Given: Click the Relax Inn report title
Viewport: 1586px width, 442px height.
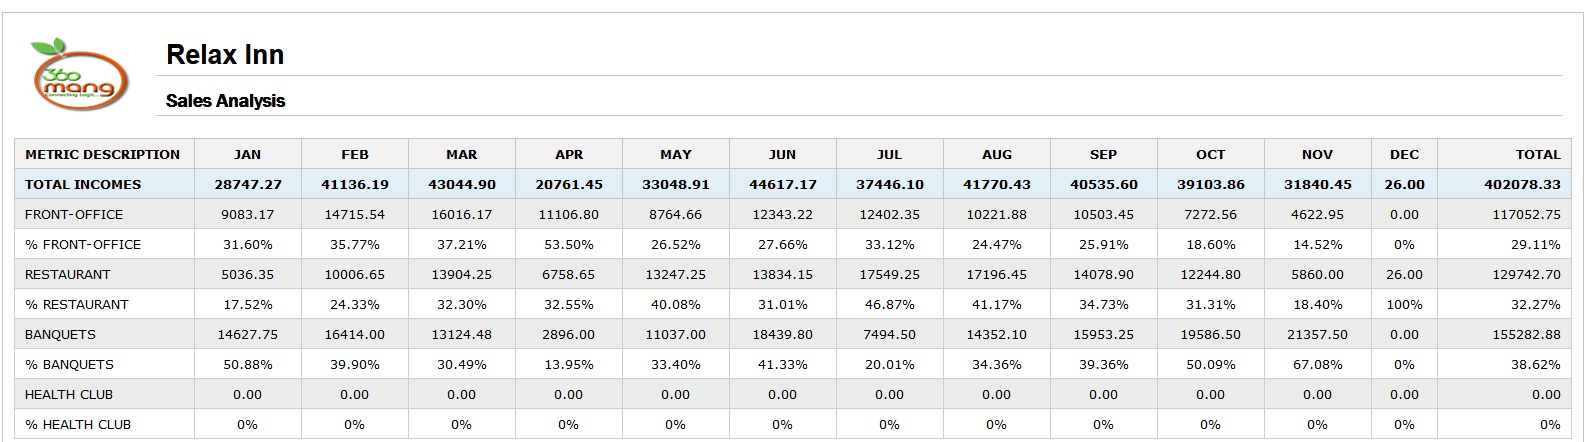Looking at the screenshot, I should (225, 54).
